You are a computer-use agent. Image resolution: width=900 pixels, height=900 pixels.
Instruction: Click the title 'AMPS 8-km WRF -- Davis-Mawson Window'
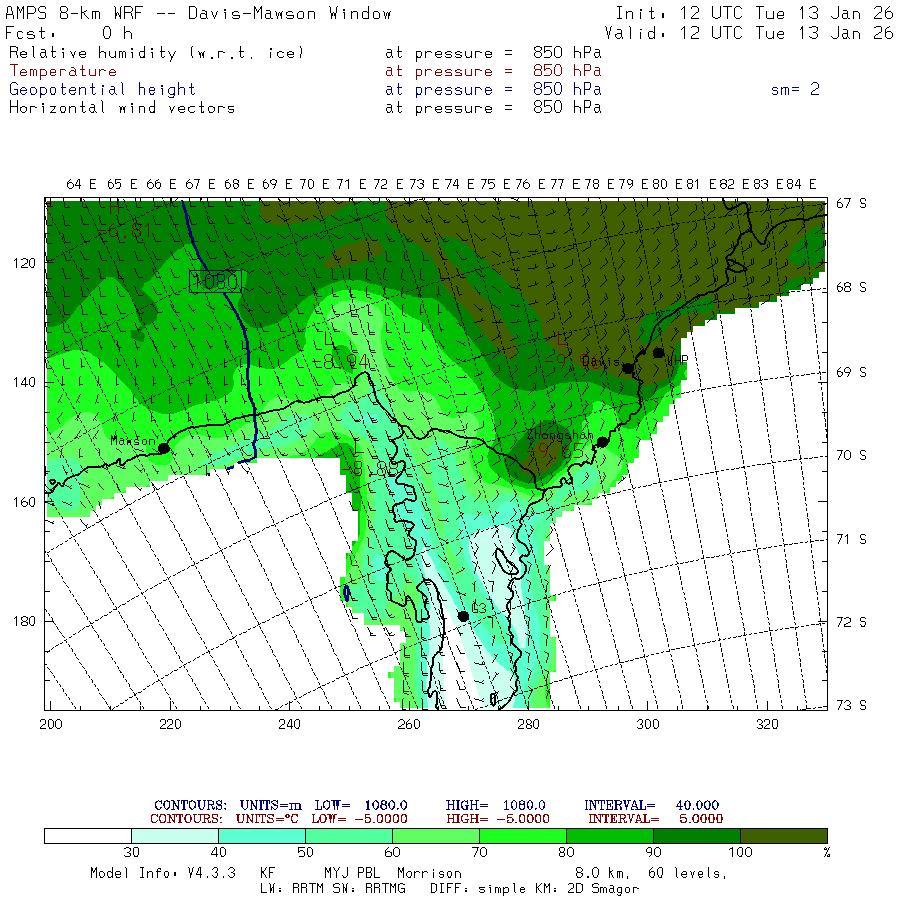coord(198,13)
